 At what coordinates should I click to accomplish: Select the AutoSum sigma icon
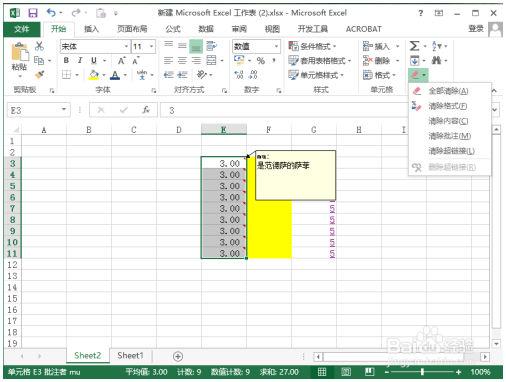coord(414,46)
